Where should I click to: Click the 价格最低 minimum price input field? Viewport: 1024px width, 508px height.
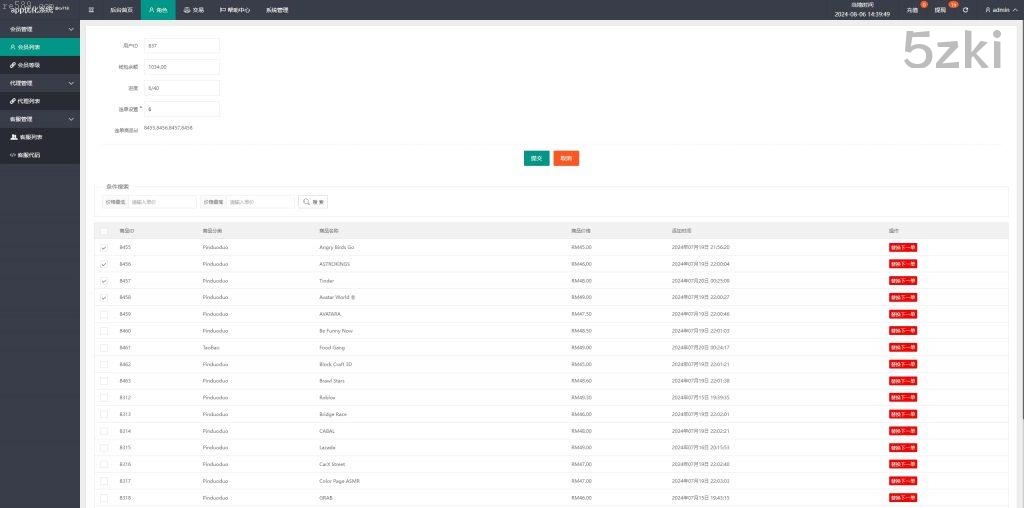[163, 202]
